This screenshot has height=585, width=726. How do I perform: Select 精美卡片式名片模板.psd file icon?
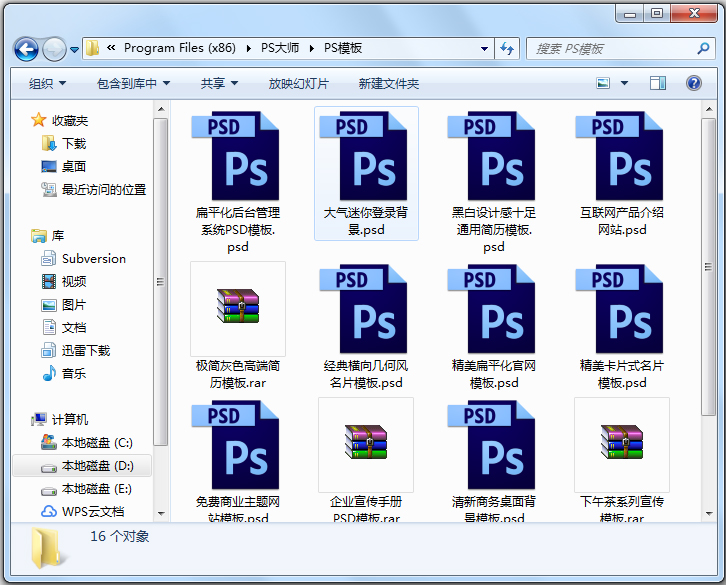coord(621,309)
